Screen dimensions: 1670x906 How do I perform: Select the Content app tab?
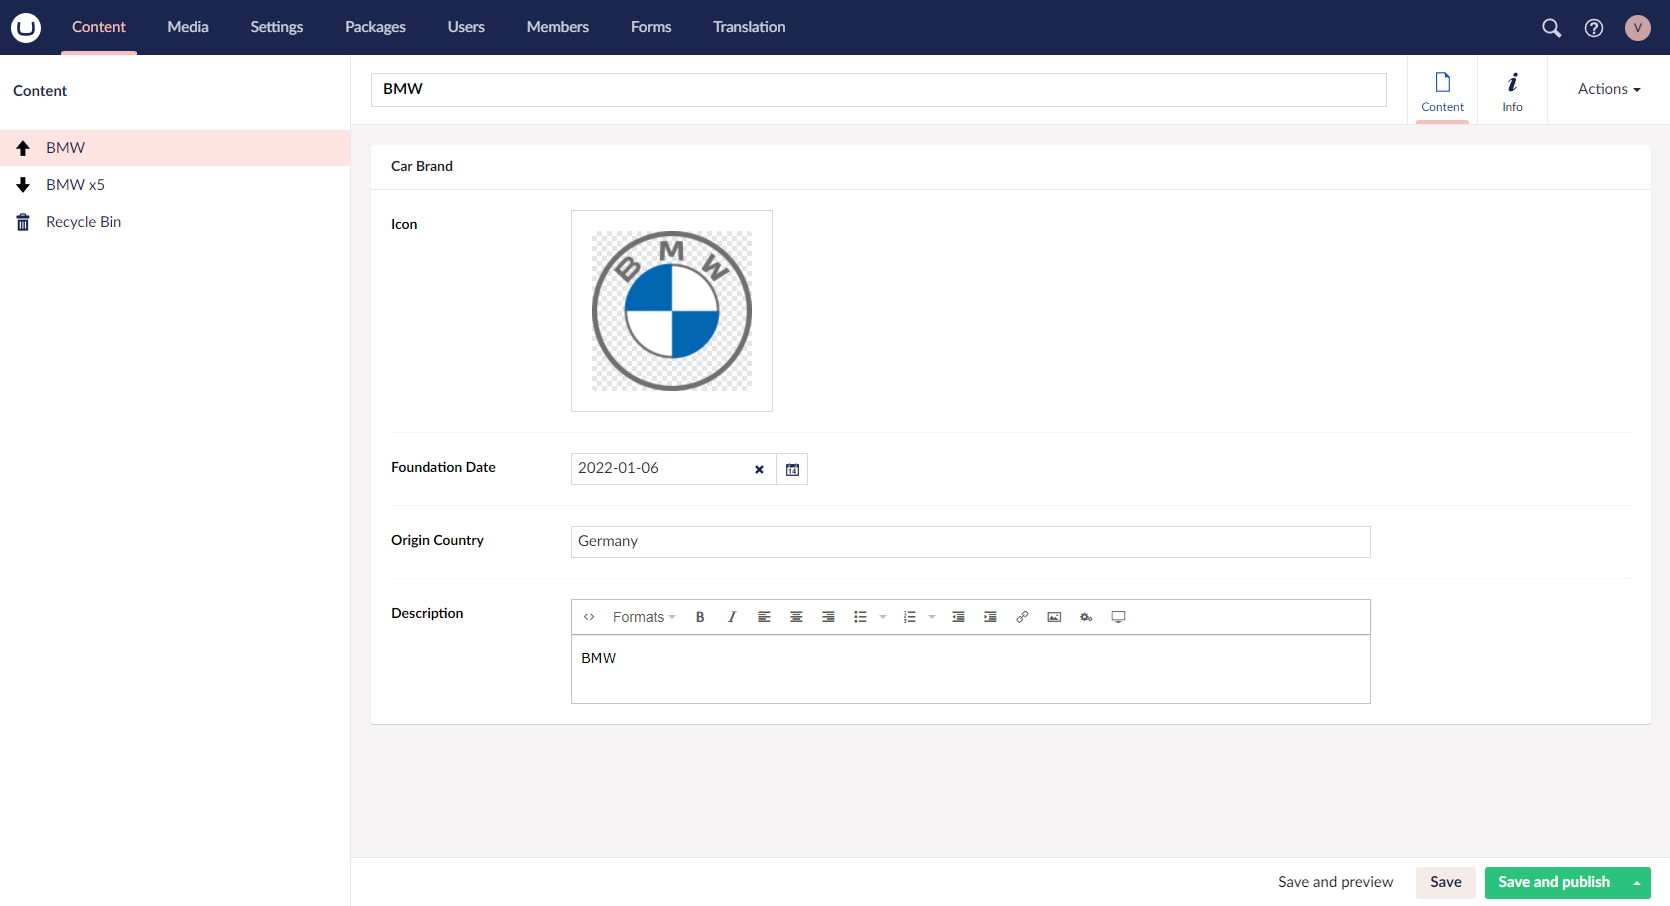point(1442,91)
